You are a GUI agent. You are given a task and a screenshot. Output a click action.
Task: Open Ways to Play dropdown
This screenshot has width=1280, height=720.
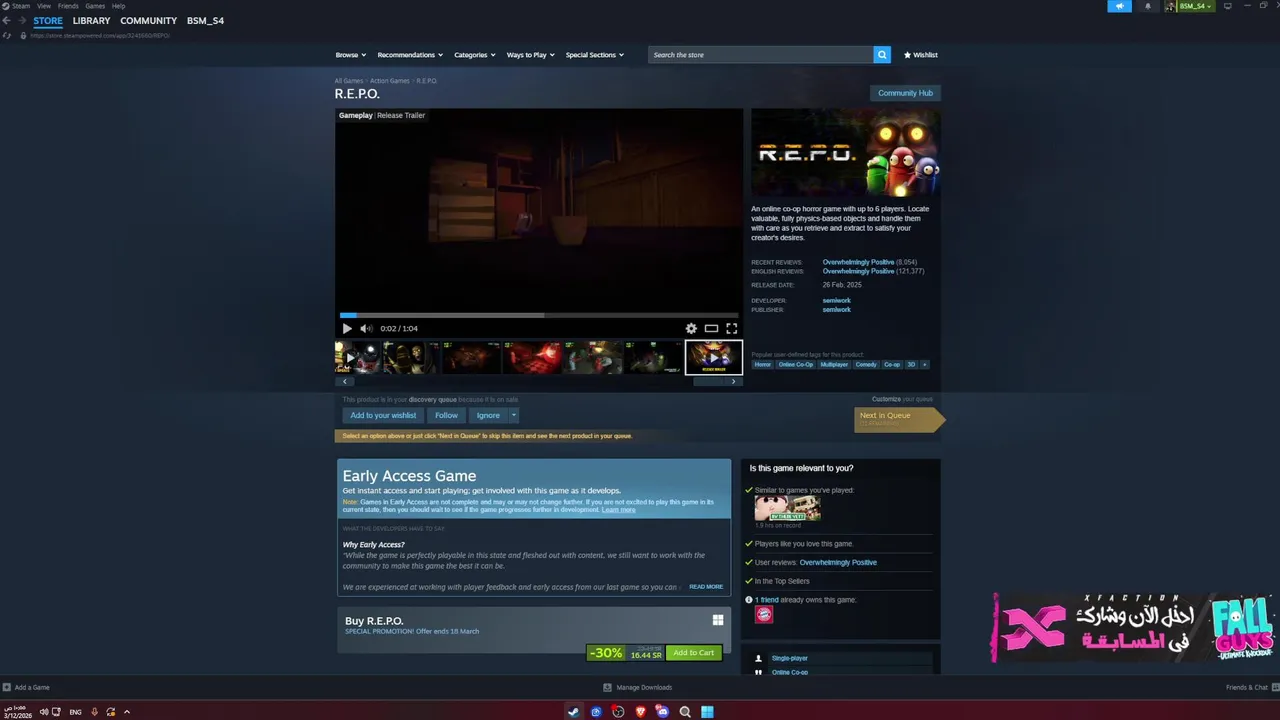(x=531, y=55)
